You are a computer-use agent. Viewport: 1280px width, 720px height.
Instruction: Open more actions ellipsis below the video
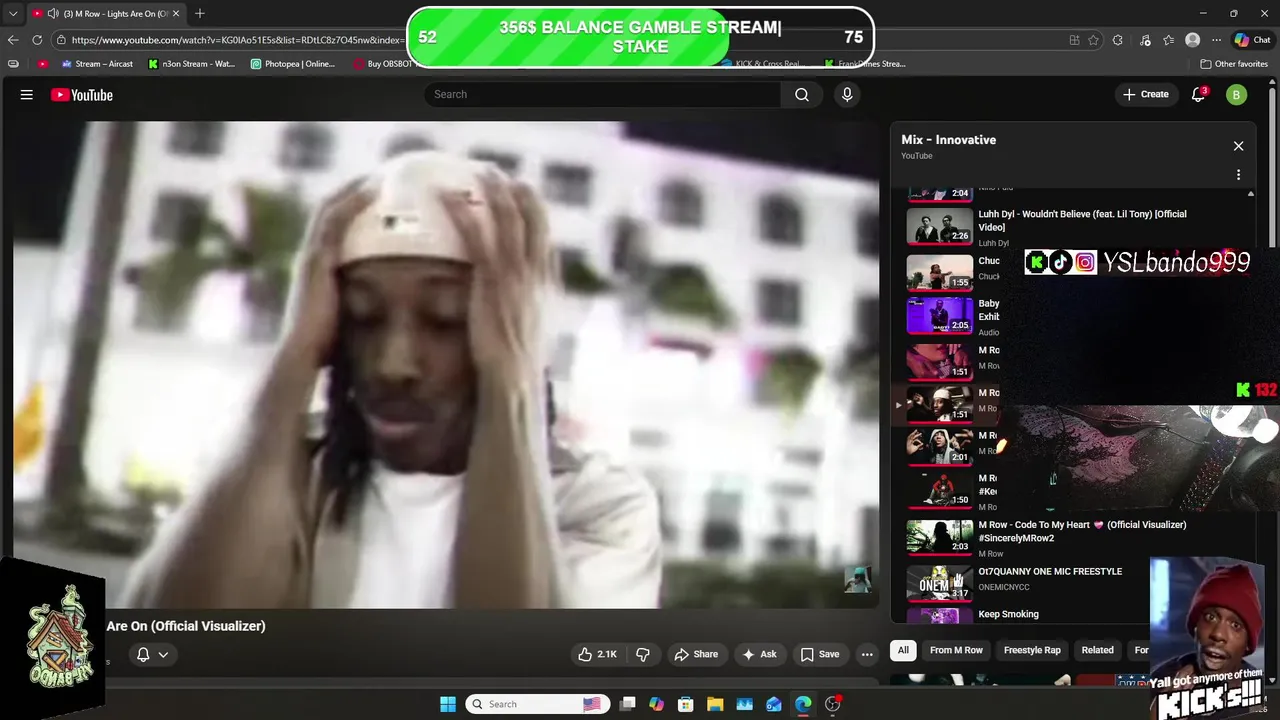867,654
